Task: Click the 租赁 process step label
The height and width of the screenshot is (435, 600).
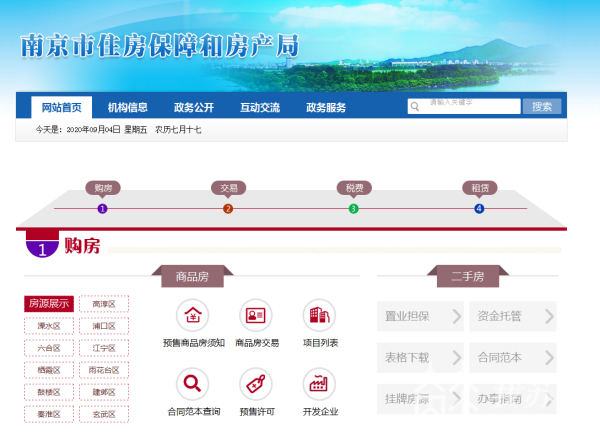Action: 478,188
